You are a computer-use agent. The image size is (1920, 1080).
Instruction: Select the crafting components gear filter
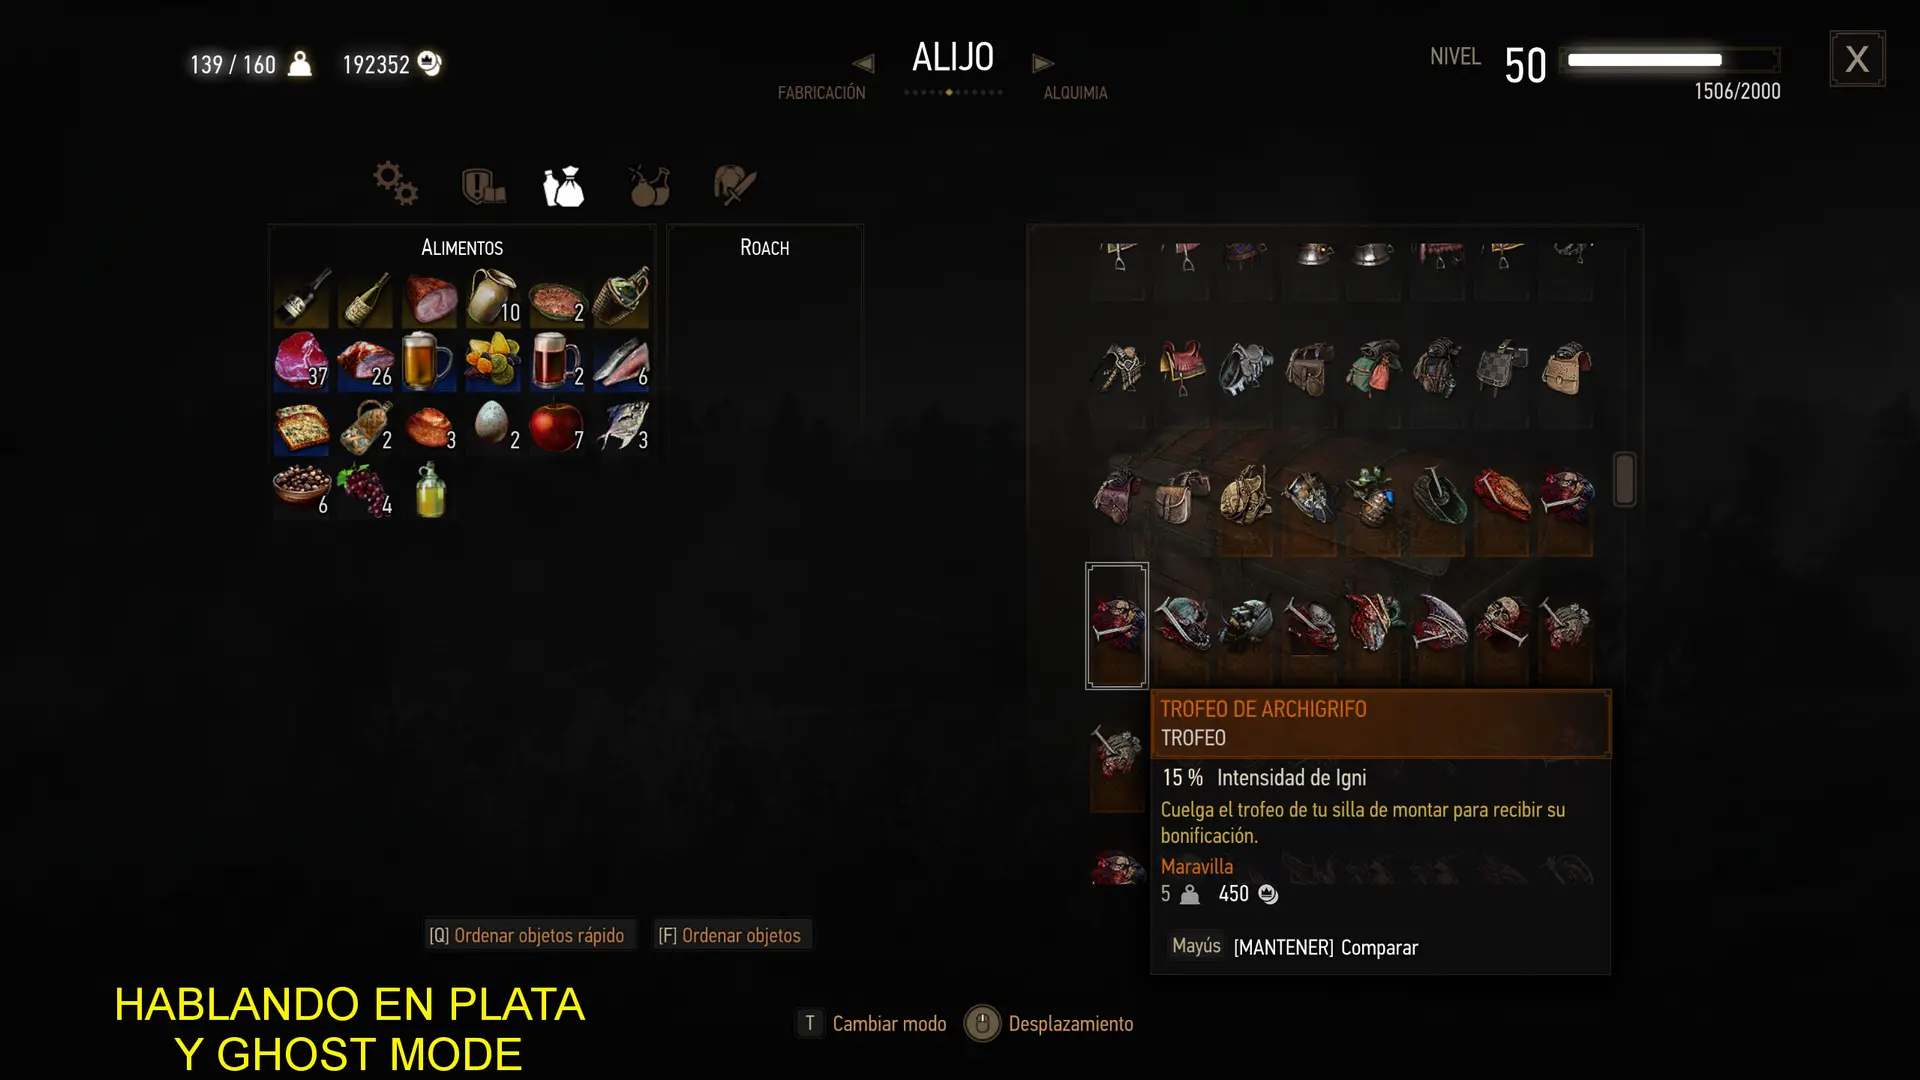tap(395, 184)
